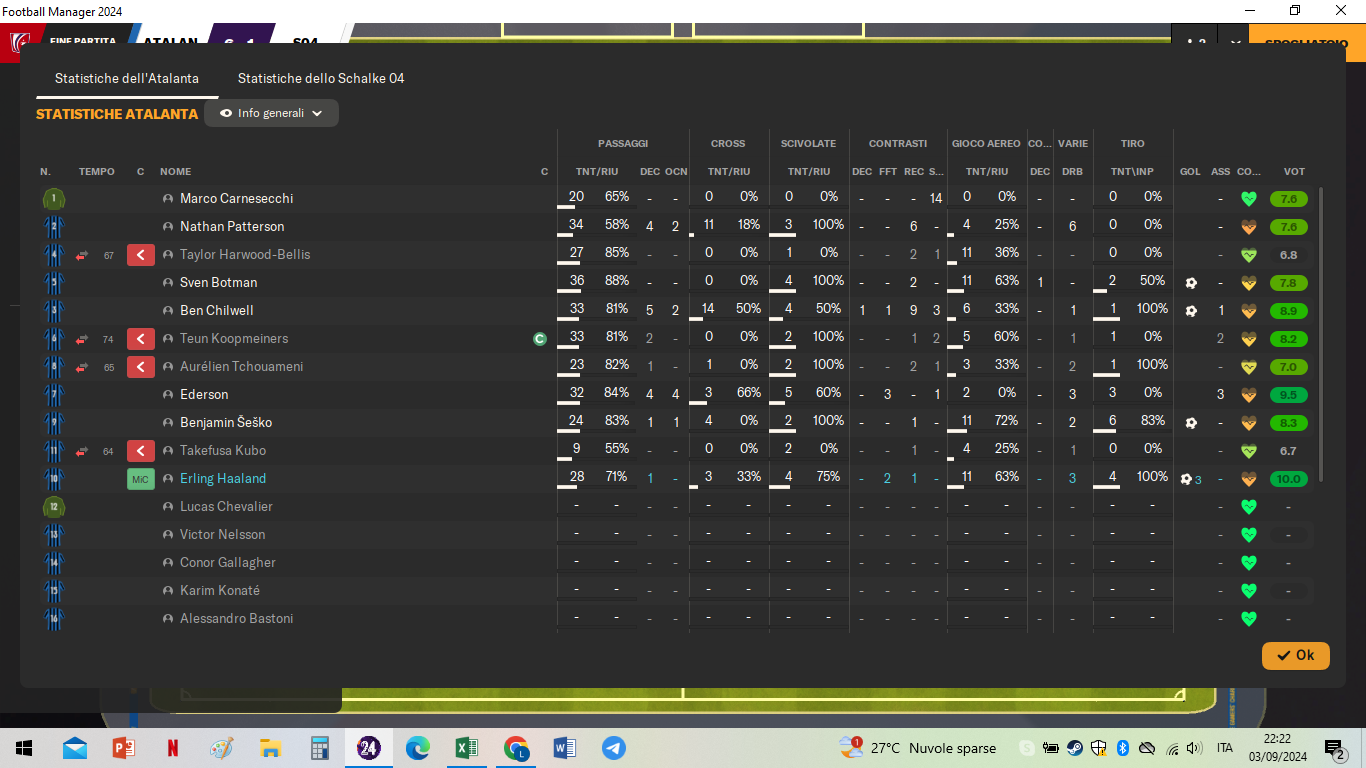Viewport: 1366px width, 768px height.
Task: Open Excel from the taskbar
Action: pos(467,748)
